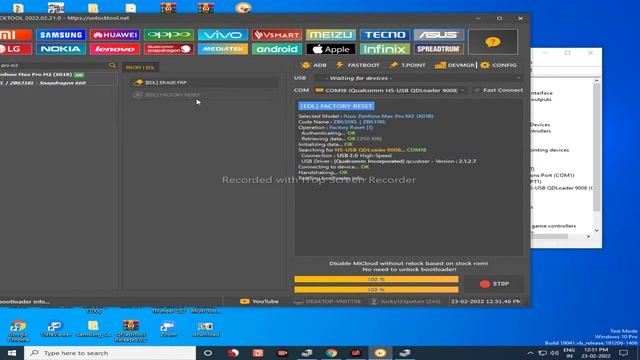Image resolution: width=640 pixels, height=360 pixels.
Task: Select Communications Port (COM1) in Device Manager
Action: pyautogui.click(x=553, y=175)
